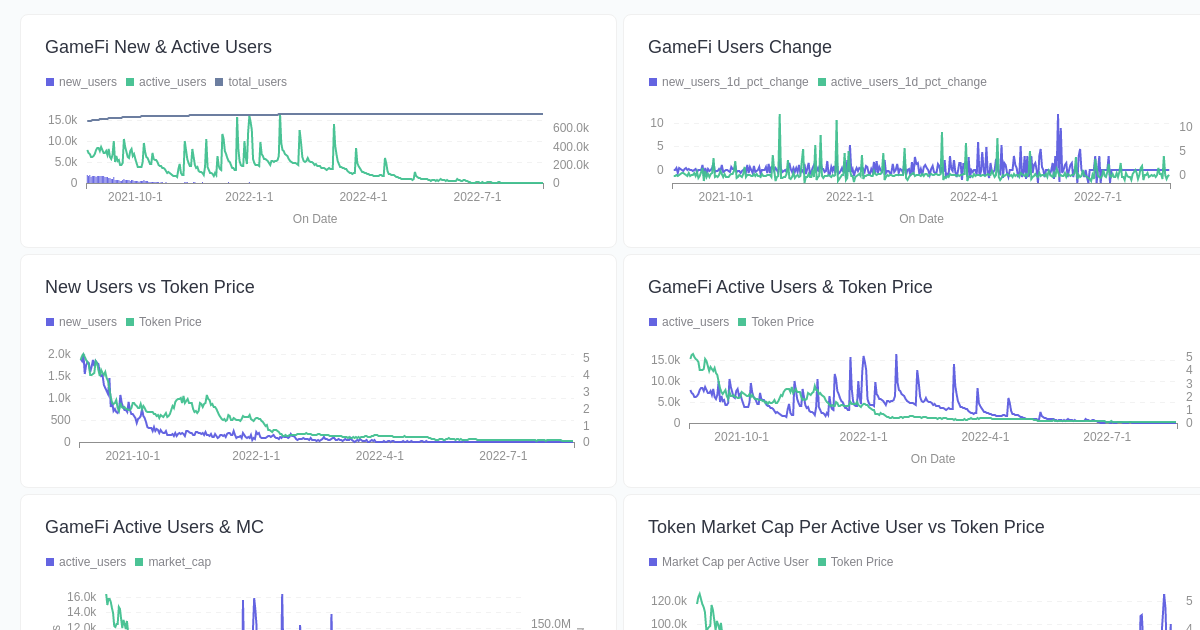Click the purple Market Cap per Active User marker
This screenshot has width=1200, height=630.
[652, 562]
